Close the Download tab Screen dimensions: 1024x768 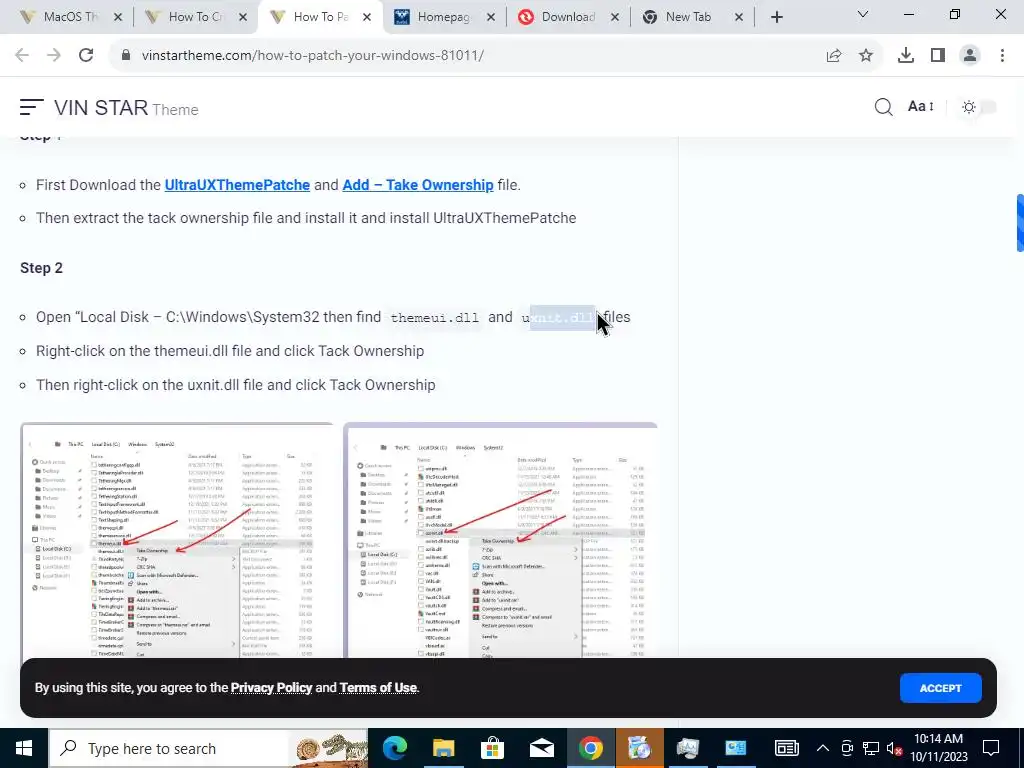[x=615, y=18]
